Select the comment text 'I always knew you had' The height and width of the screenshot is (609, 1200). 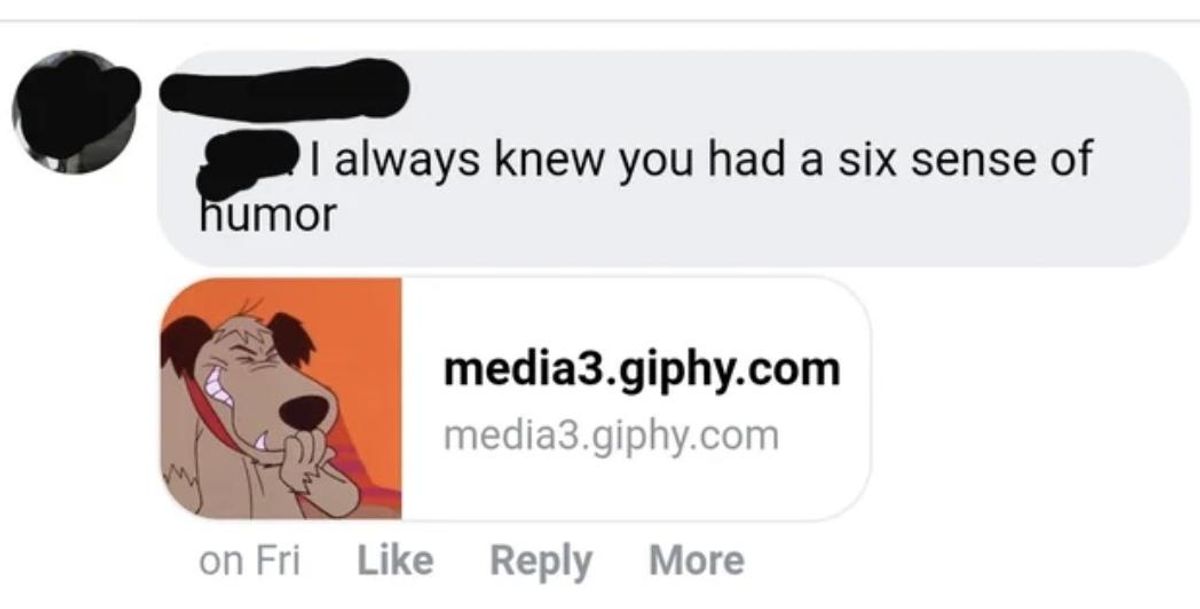[x=507, y=160]
